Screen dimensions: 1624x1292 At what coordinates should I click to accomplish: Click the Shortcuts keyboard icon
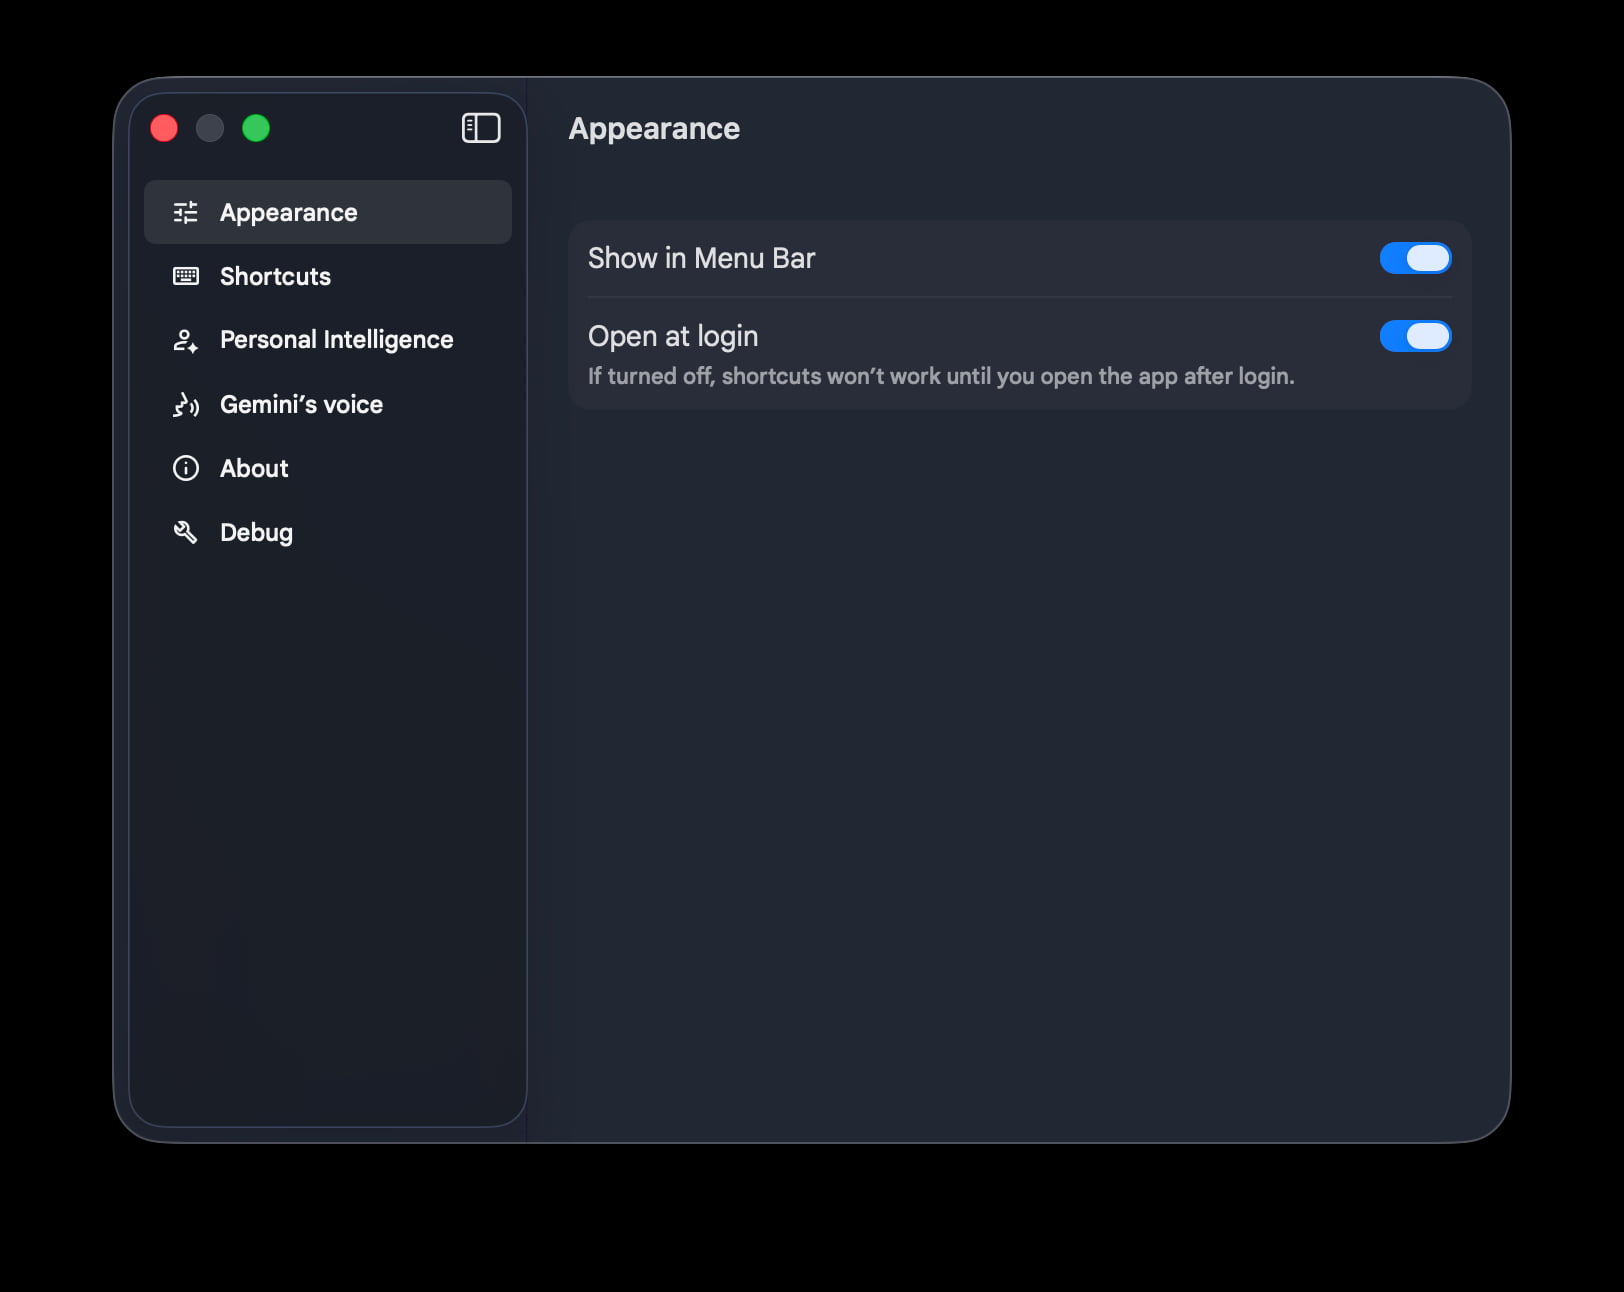click(186, 276)
